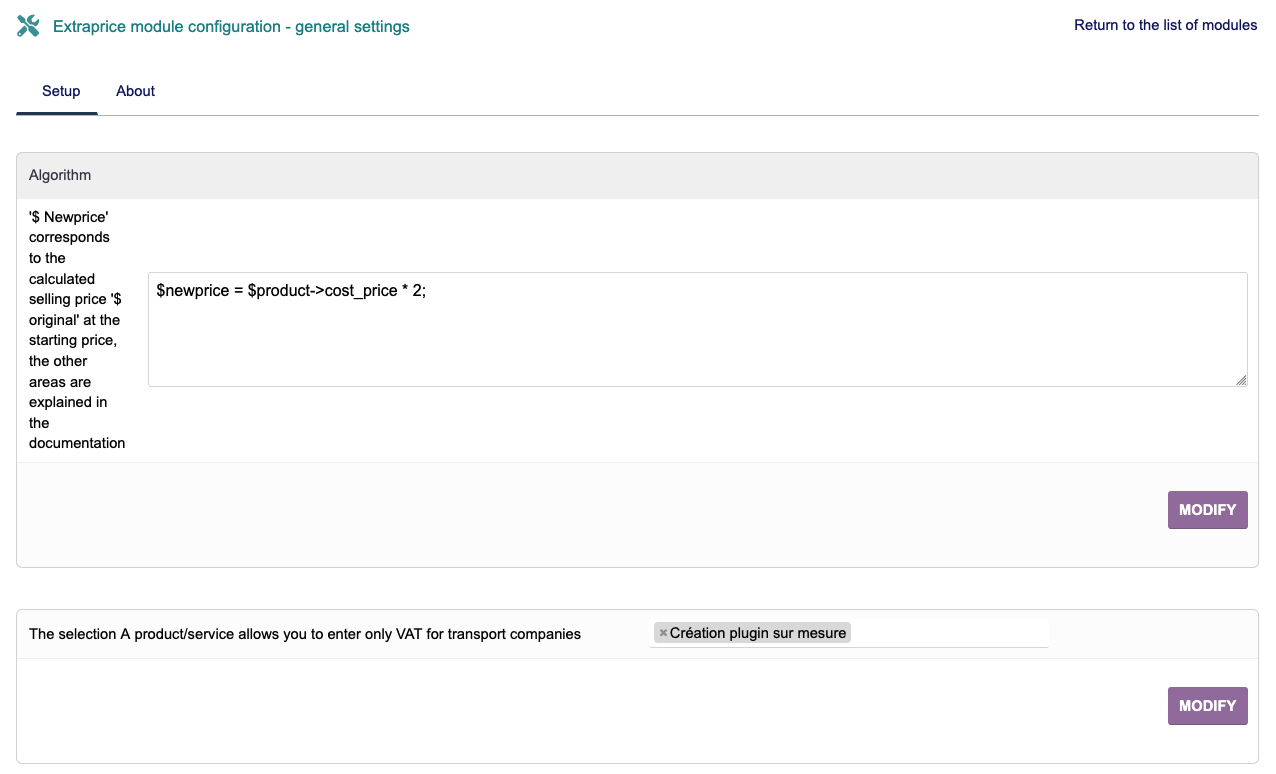The width and height of the screenshot is (1276, 774).
Task: Click the word 'documentation' in the algorithm description
Action: (77, 443)
